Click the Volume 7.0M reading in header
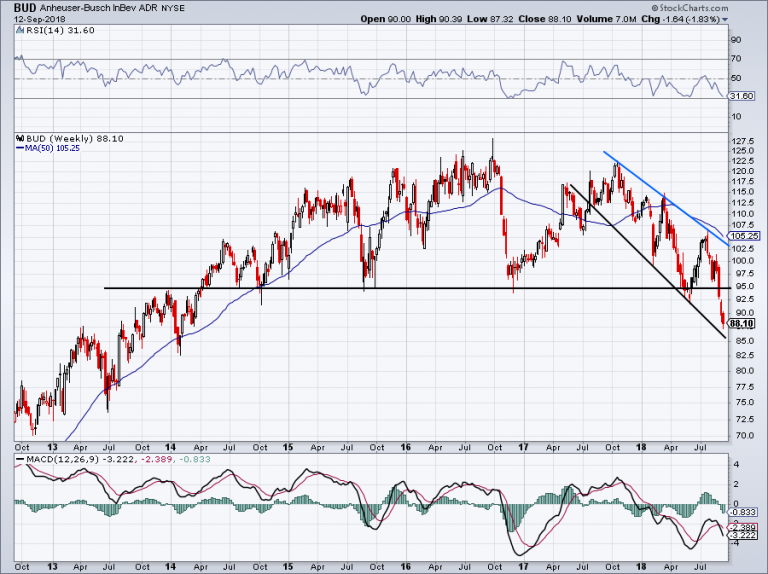Screen dimensions: 768x574 tap(607, 19)
